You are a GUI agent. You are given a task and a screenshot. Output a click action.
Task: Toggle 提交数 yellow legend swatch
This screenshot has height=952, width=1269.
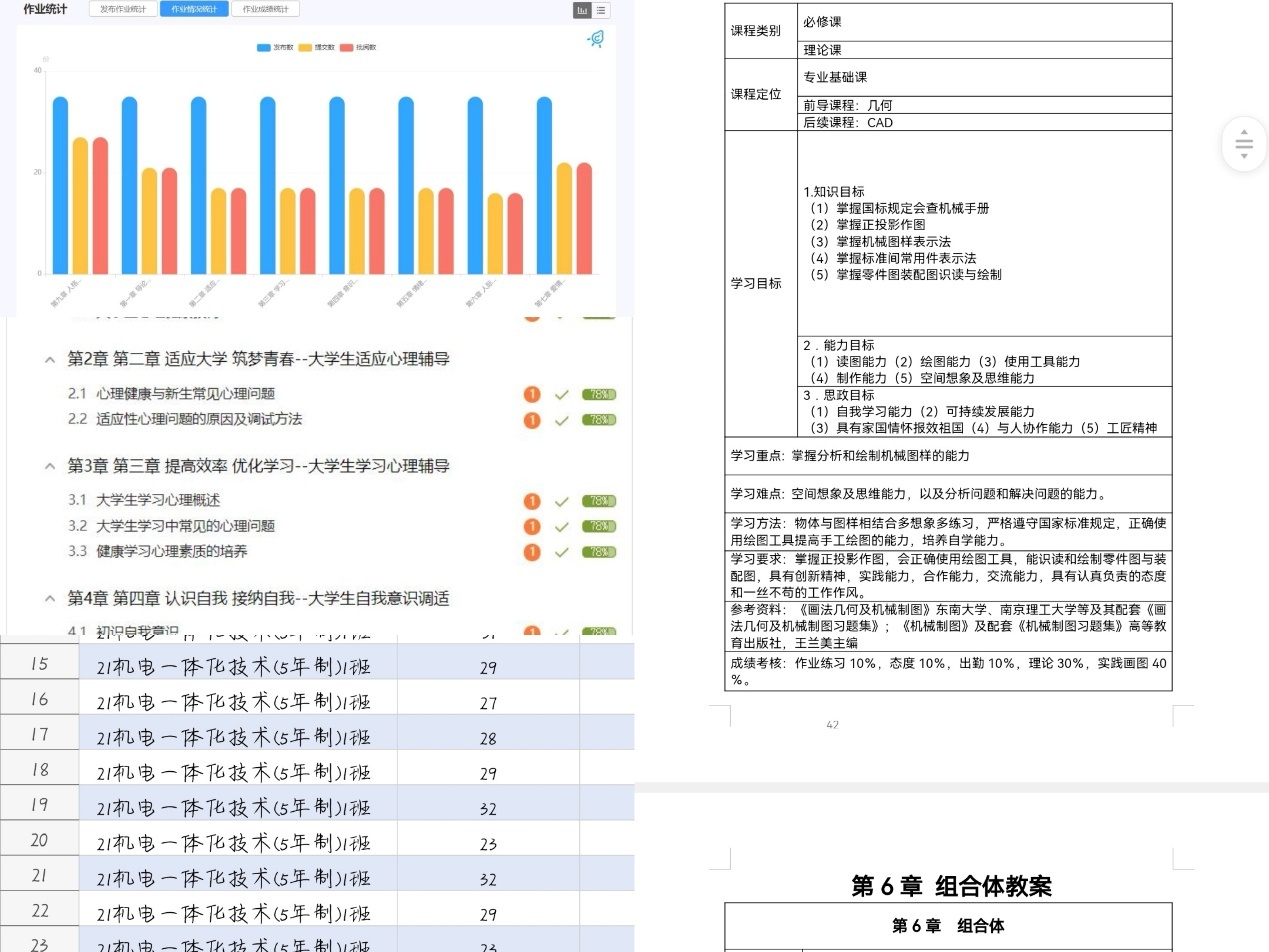(306, 47)
